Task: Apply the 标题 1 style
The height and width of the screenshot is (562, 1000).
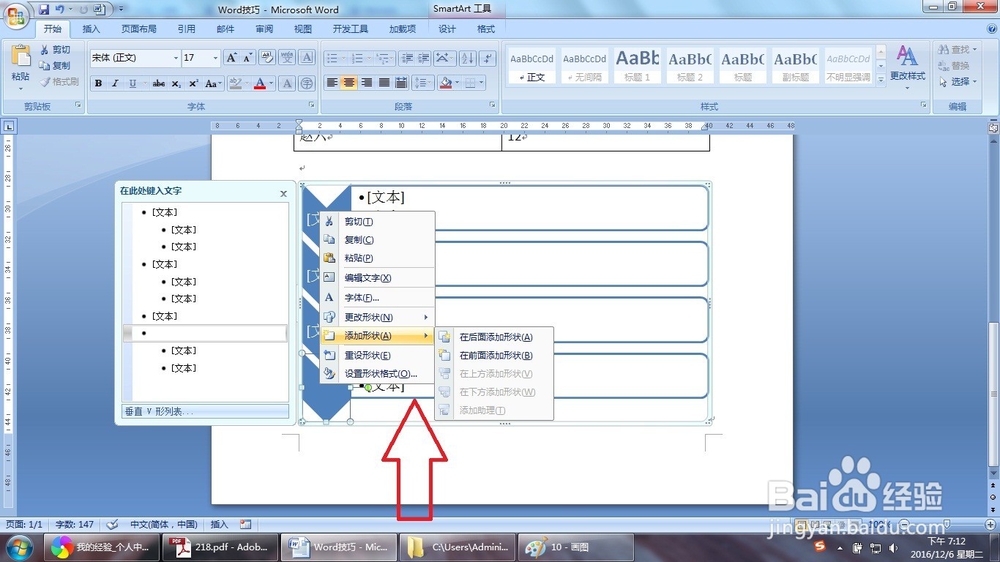Action: [x=637, y=65]
